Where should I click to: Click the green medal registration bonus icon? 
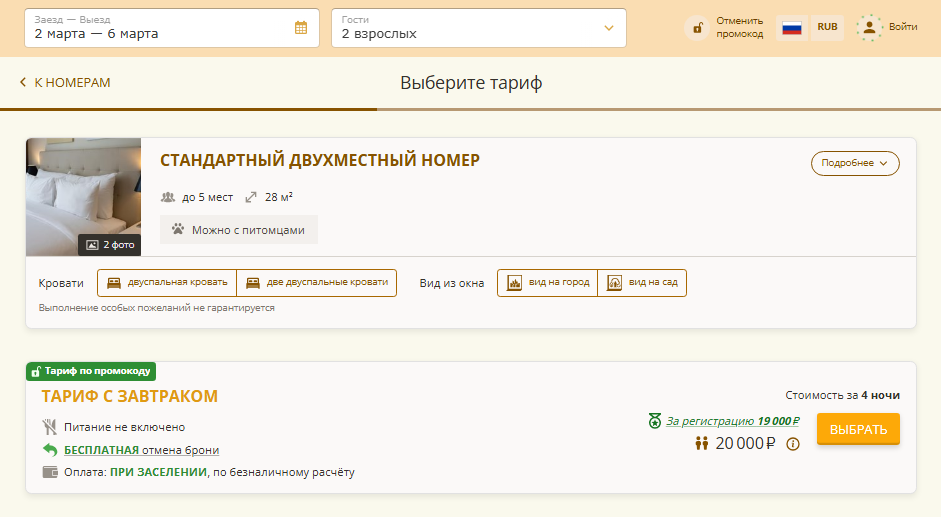tap(655, 420)
